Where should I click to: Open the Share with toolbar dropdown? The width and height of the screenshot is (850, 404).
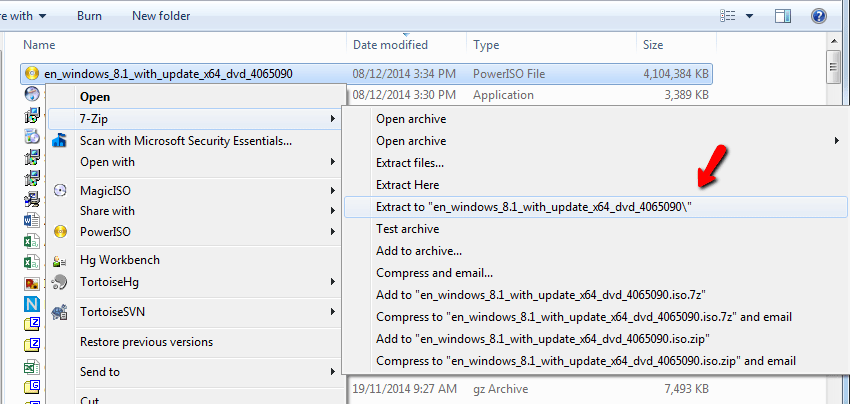[23, 16]
